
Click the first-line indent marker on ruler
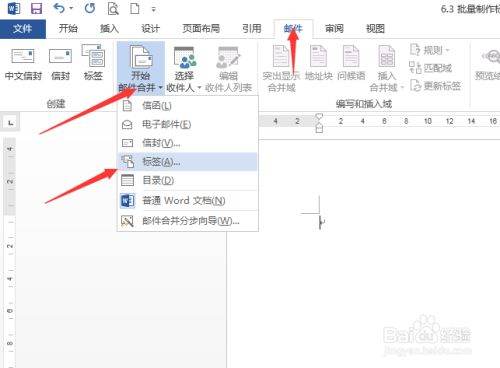[x=319, y=116]
